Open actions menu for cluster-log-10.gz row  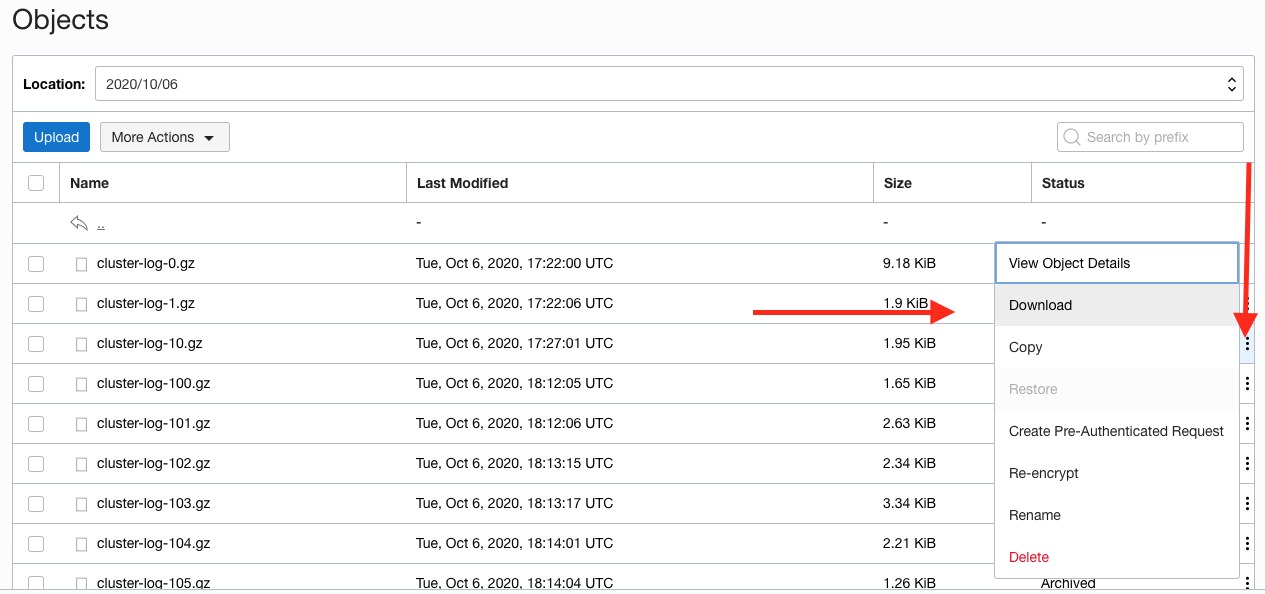[1248, 344]
